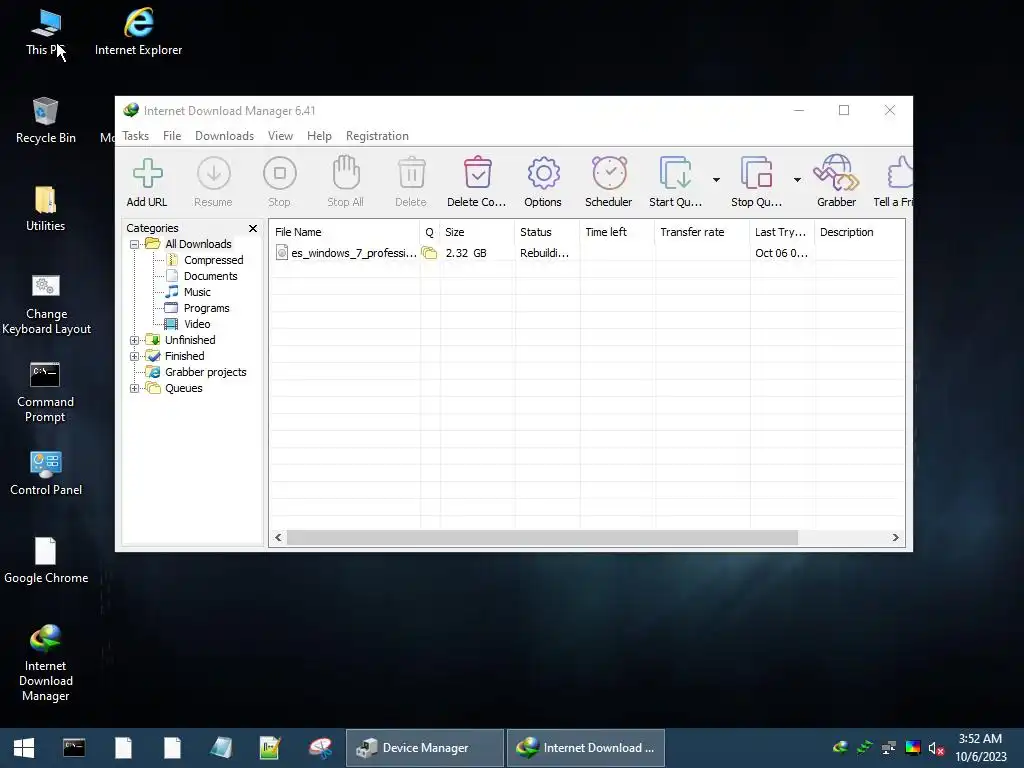Click the Start Queue toolbar icon

coord(675,173)
